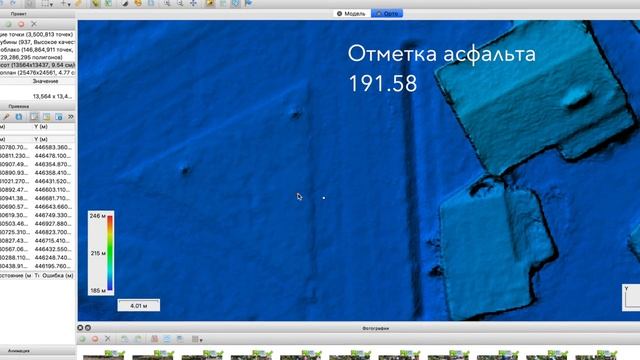
Task: Click the Y axis orientation widget
Action: pyautogui.click(x=631, y=298)
